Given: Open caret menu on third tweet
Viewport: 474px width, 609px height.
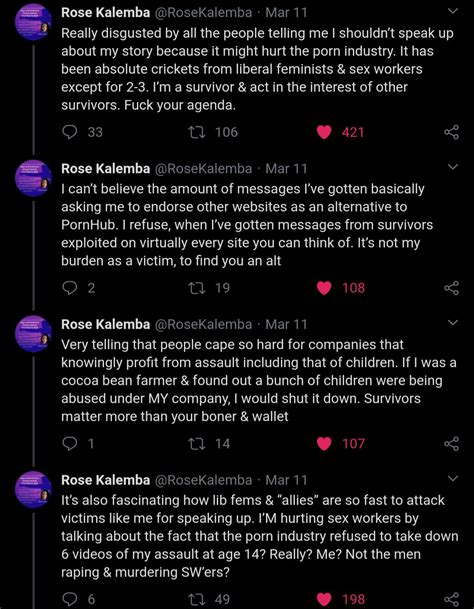Looking at the screenshot, I should click(453, 323).
